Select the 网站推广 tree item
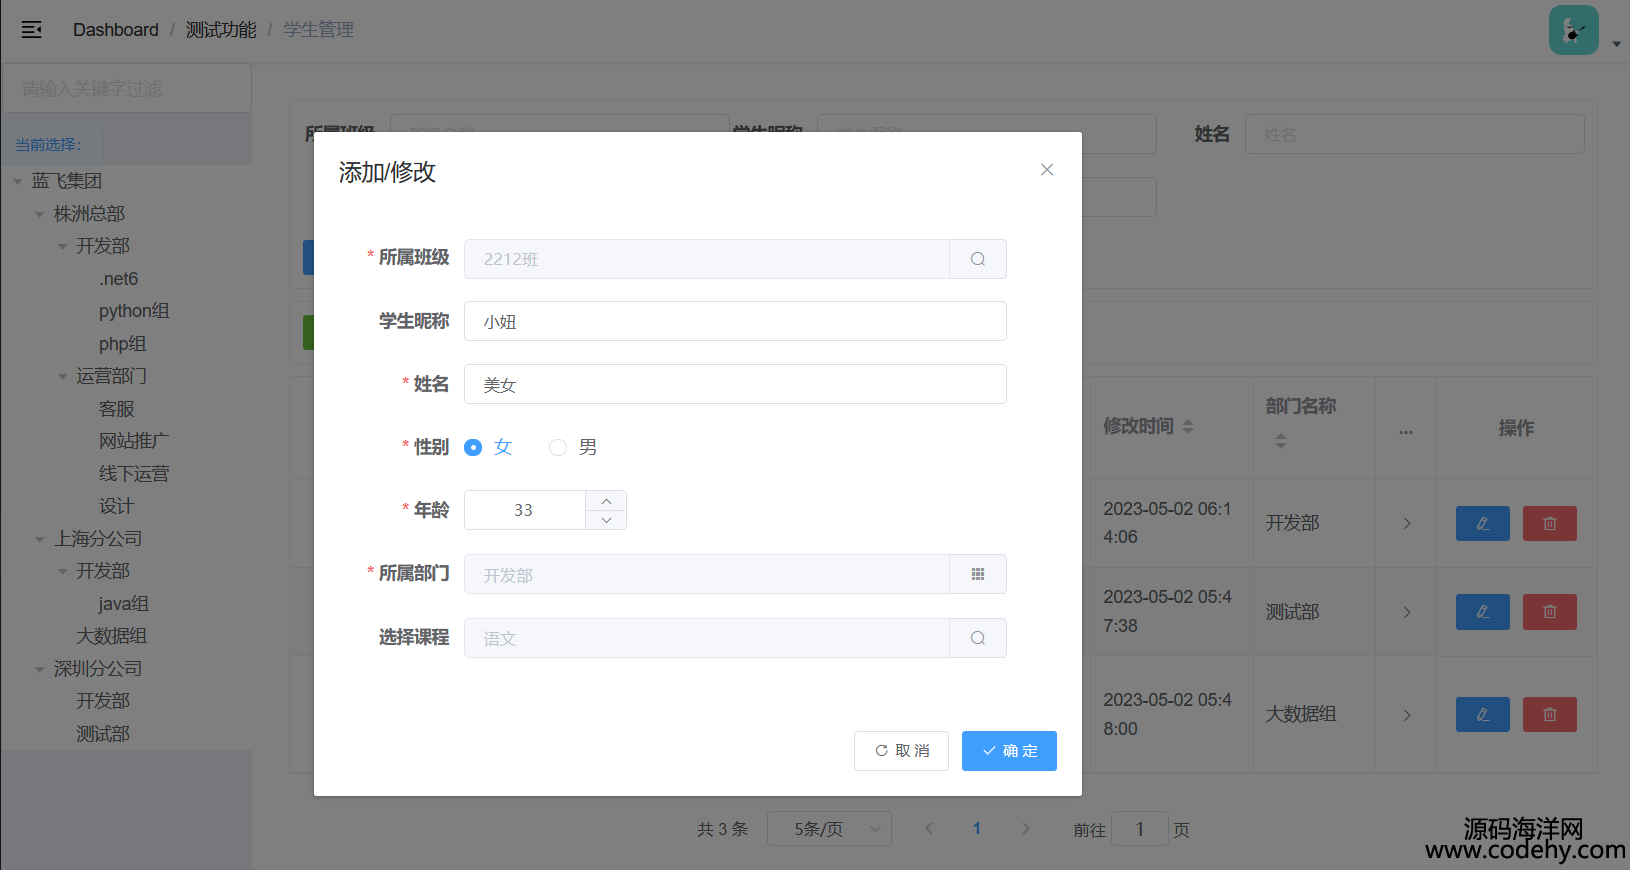Viewport: 1630px width, 870px height. click(134, 441)
